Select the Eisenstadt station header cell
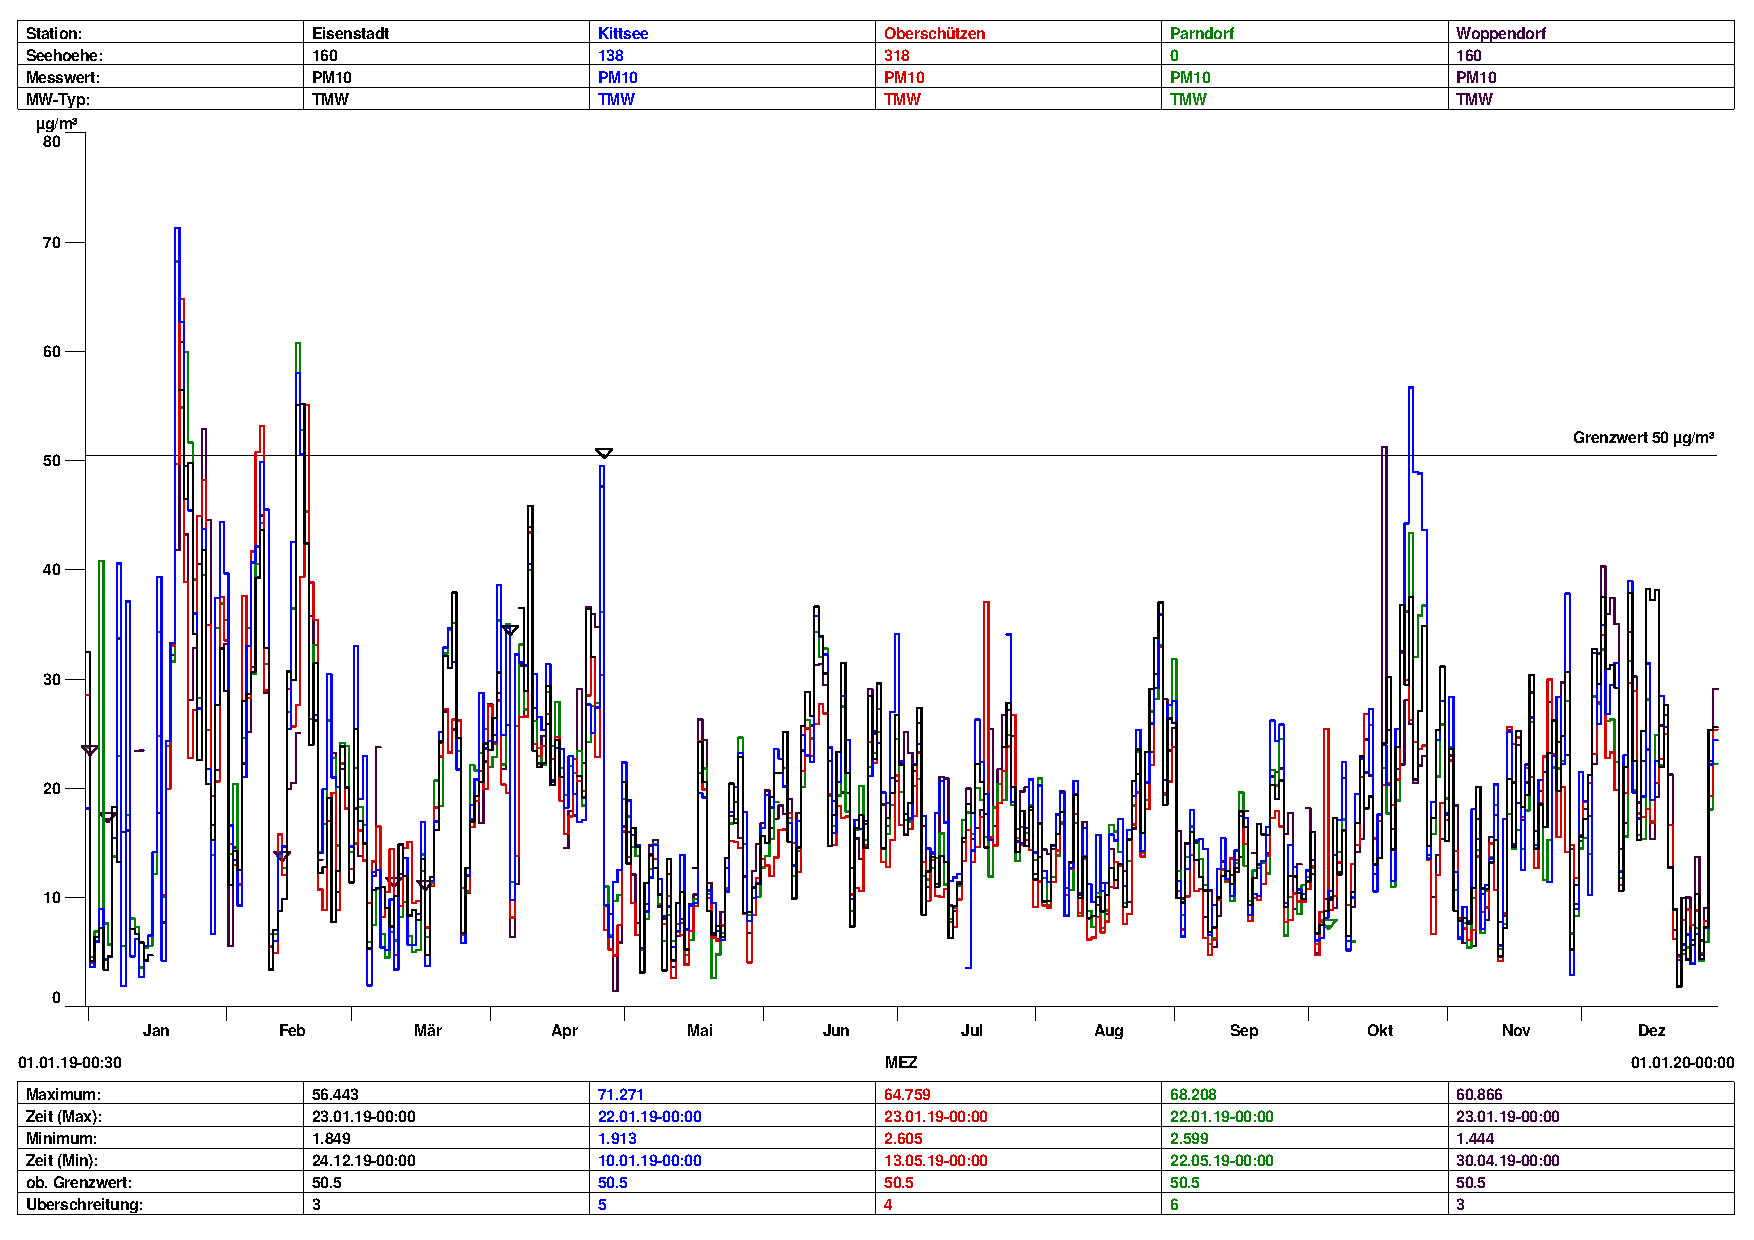This screenshot has width=1754, height=1240. tap(447, 33)
